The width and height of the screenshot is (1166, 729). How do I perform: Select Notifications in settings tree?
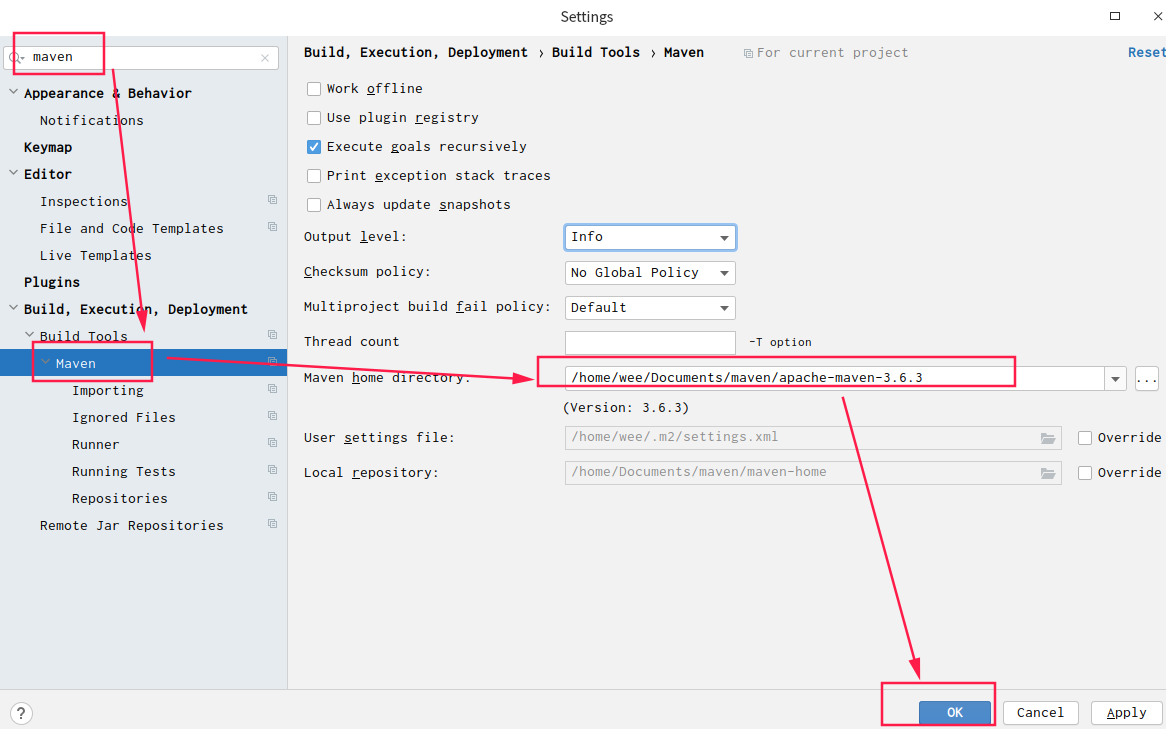coord(91,121)
